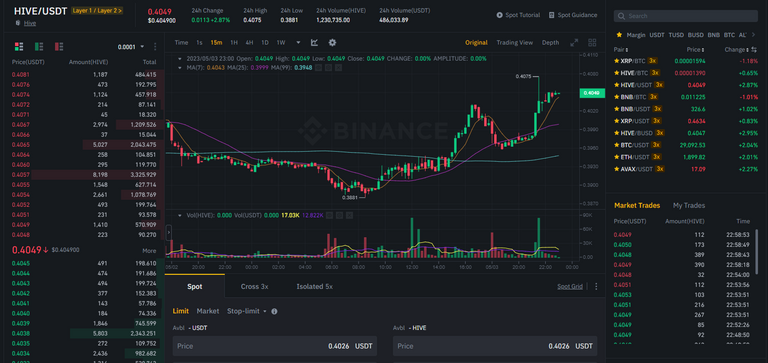Screen dimensions: 768x363
Task: Expand chart to fullscreen
Action: tap(574, 43)
